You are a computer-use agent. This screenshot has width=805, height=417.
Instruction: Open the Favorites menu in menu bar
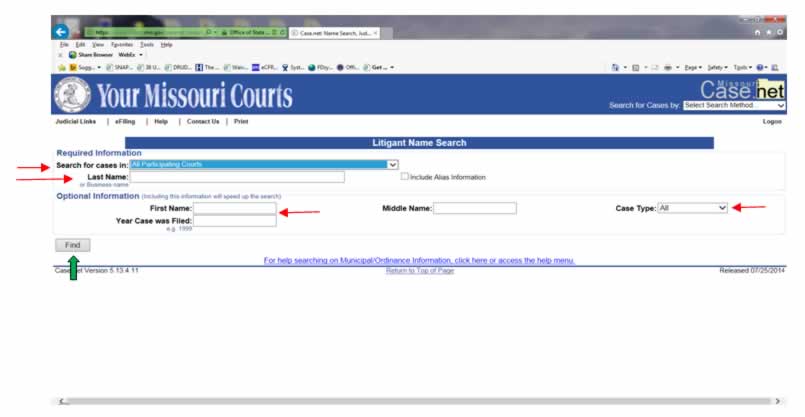(x=122, y=45)
